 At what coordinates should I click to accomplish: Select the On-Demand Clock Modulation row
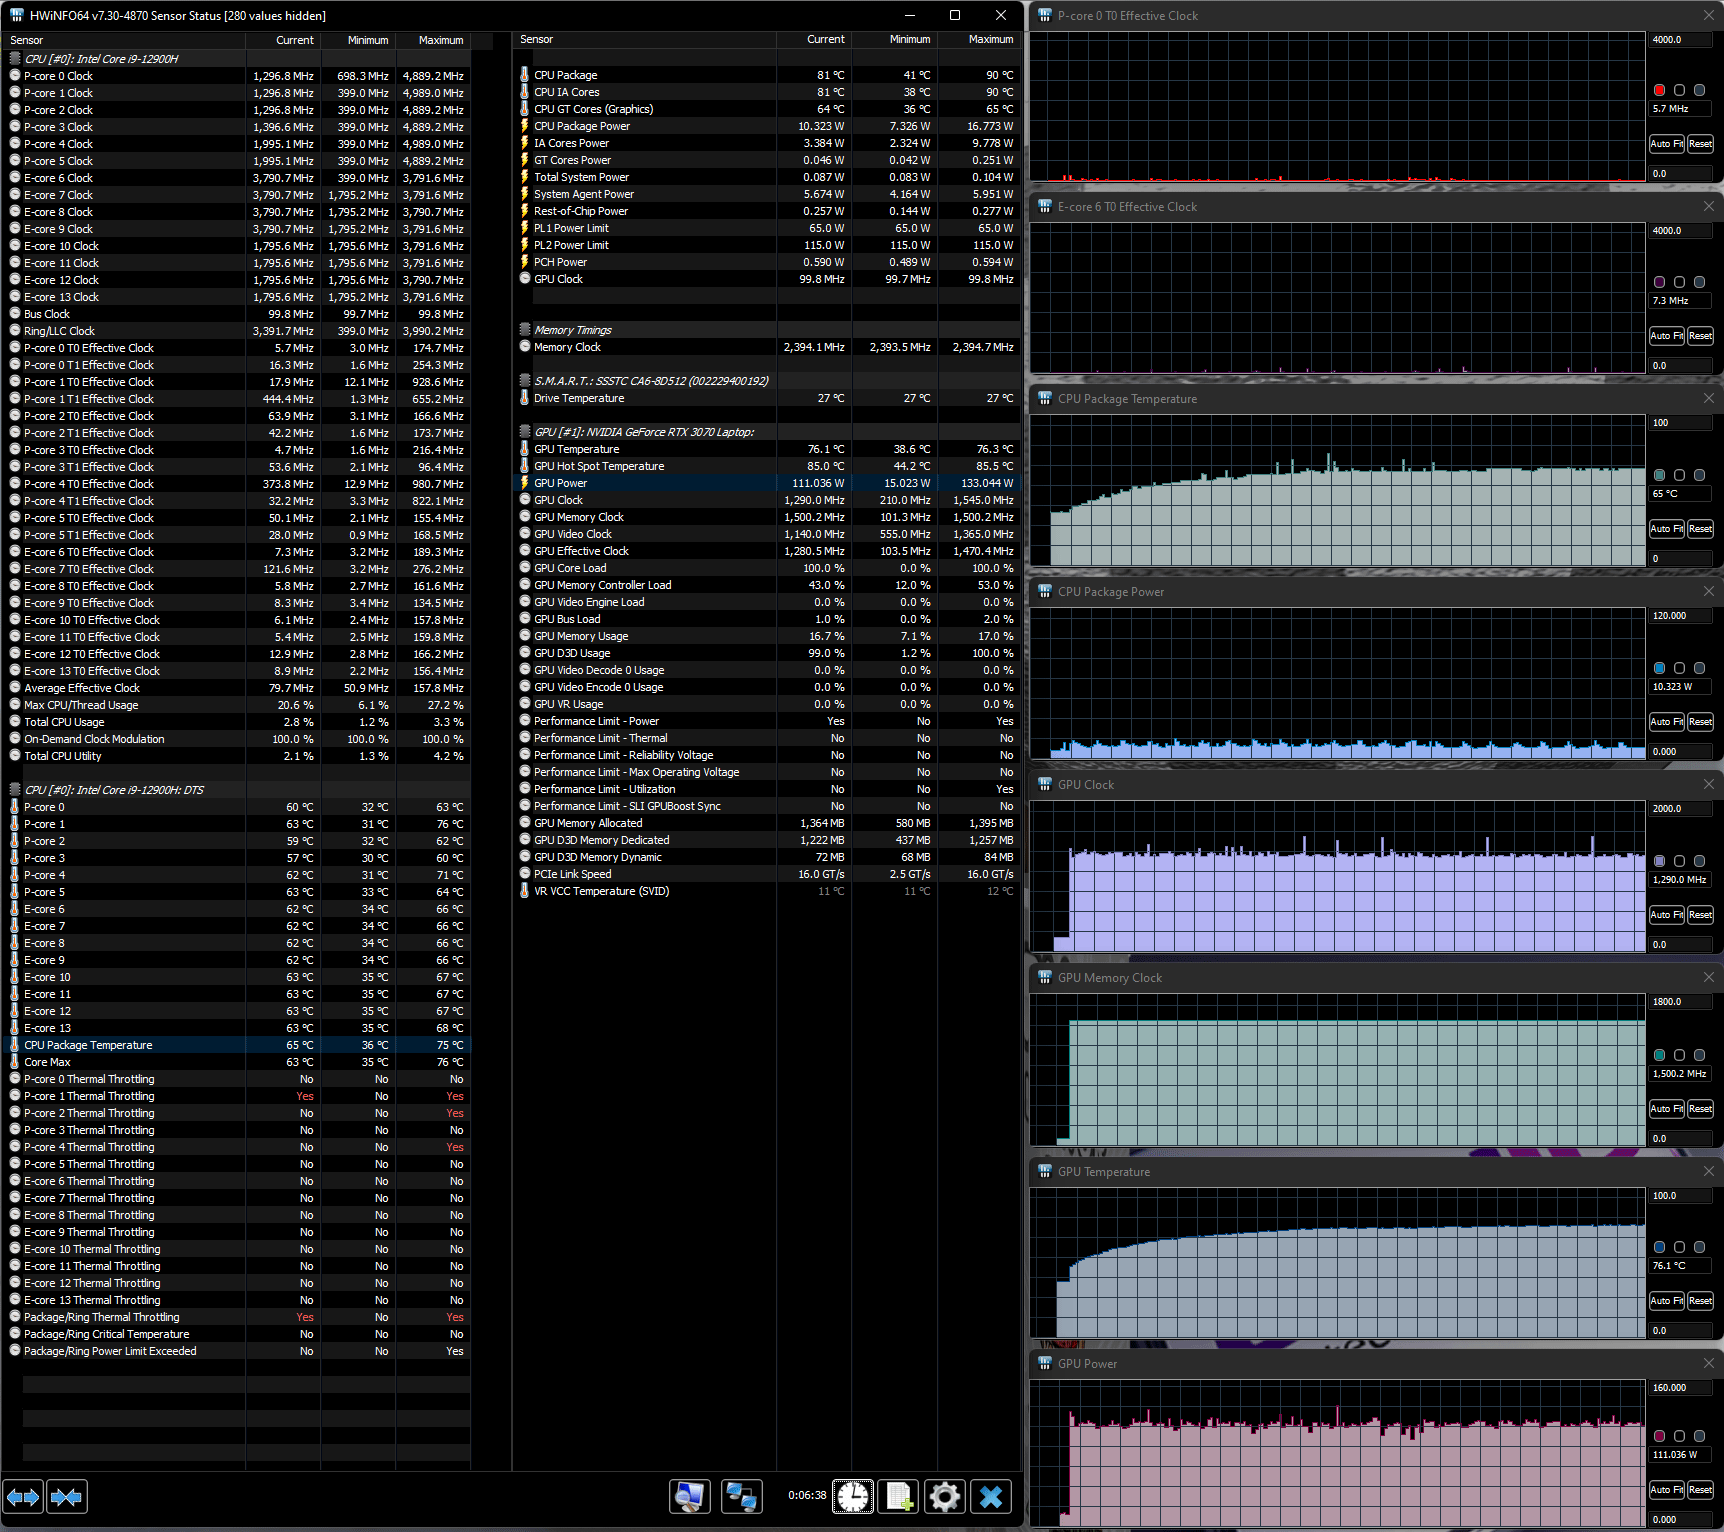pyautogui.click(x=236, y=739)
